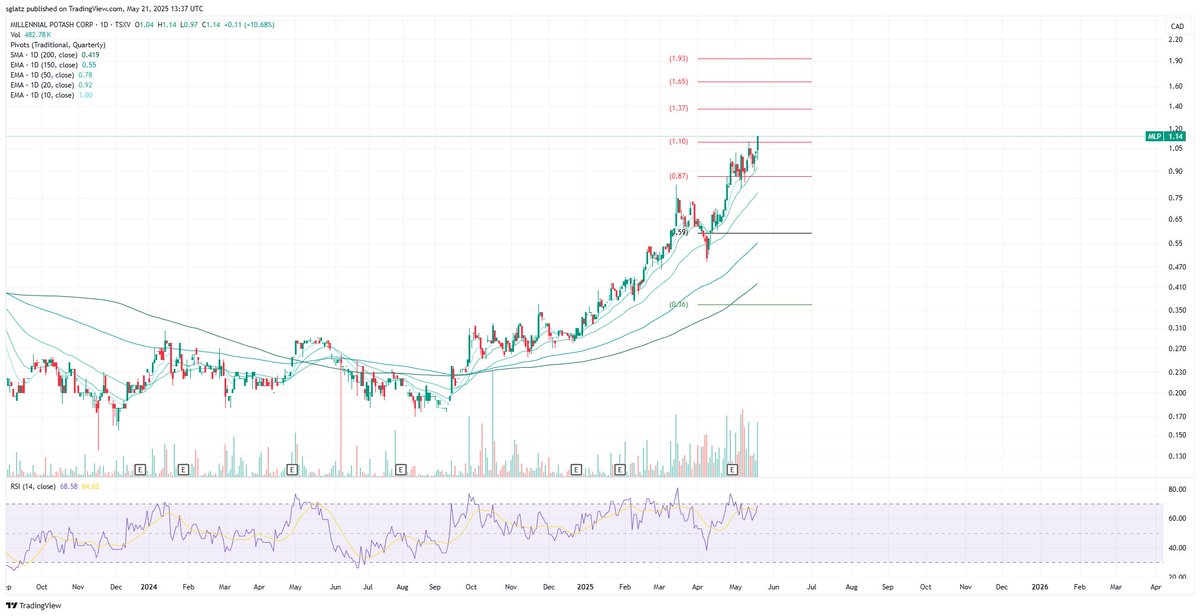Click the sglatz published on TradingView.com header
This screenshot has width=1200, height=616.
pos(106,7)
